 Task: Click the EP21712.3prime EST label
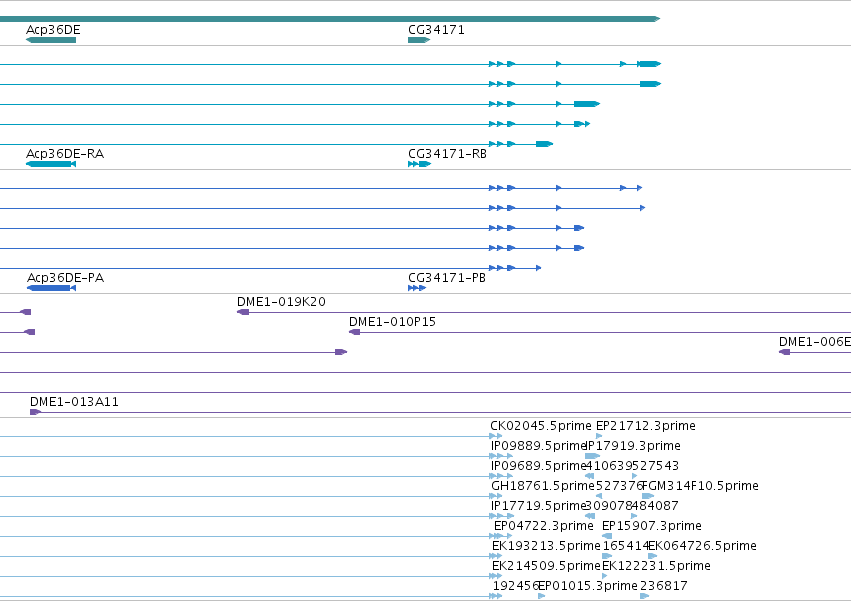coord(645,426)
